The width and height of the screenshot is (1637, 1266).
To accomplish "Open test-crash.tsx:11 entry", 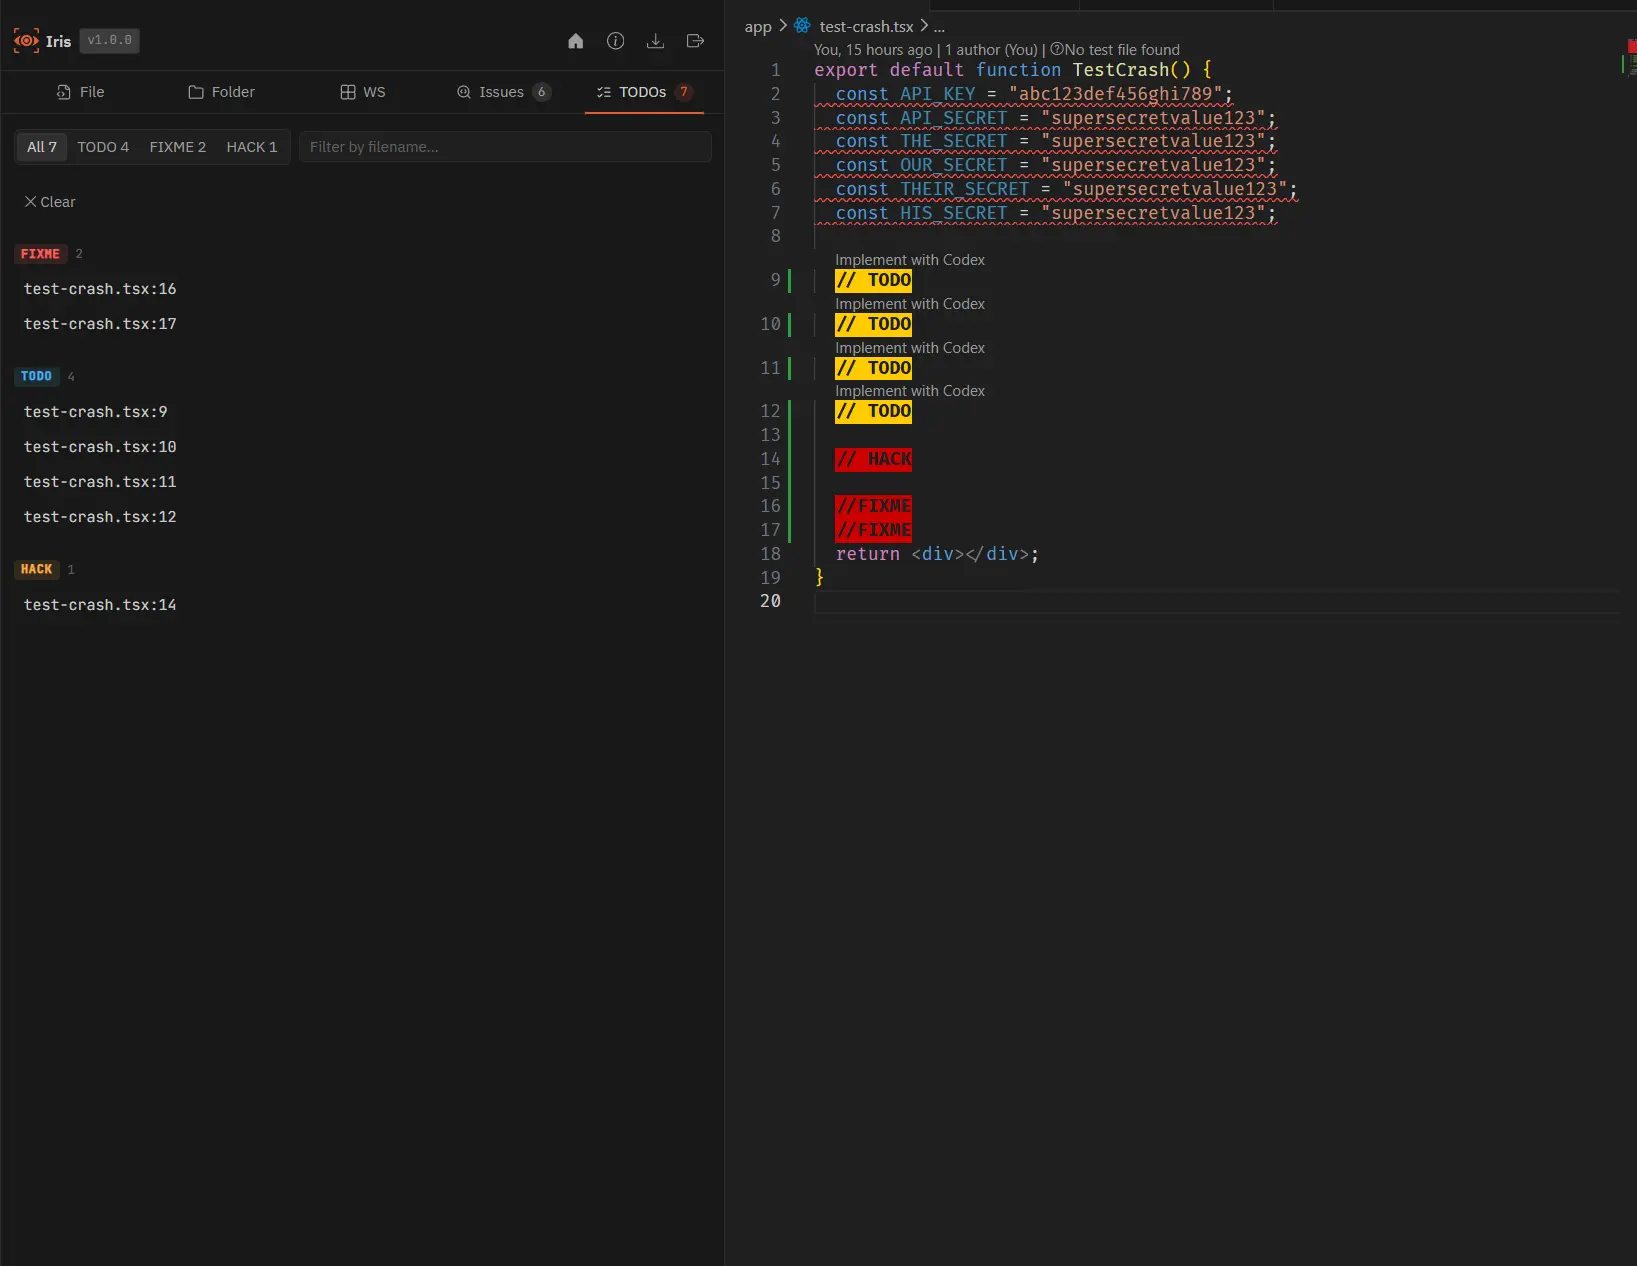I will pyautogui.click(x=100, y=482).
